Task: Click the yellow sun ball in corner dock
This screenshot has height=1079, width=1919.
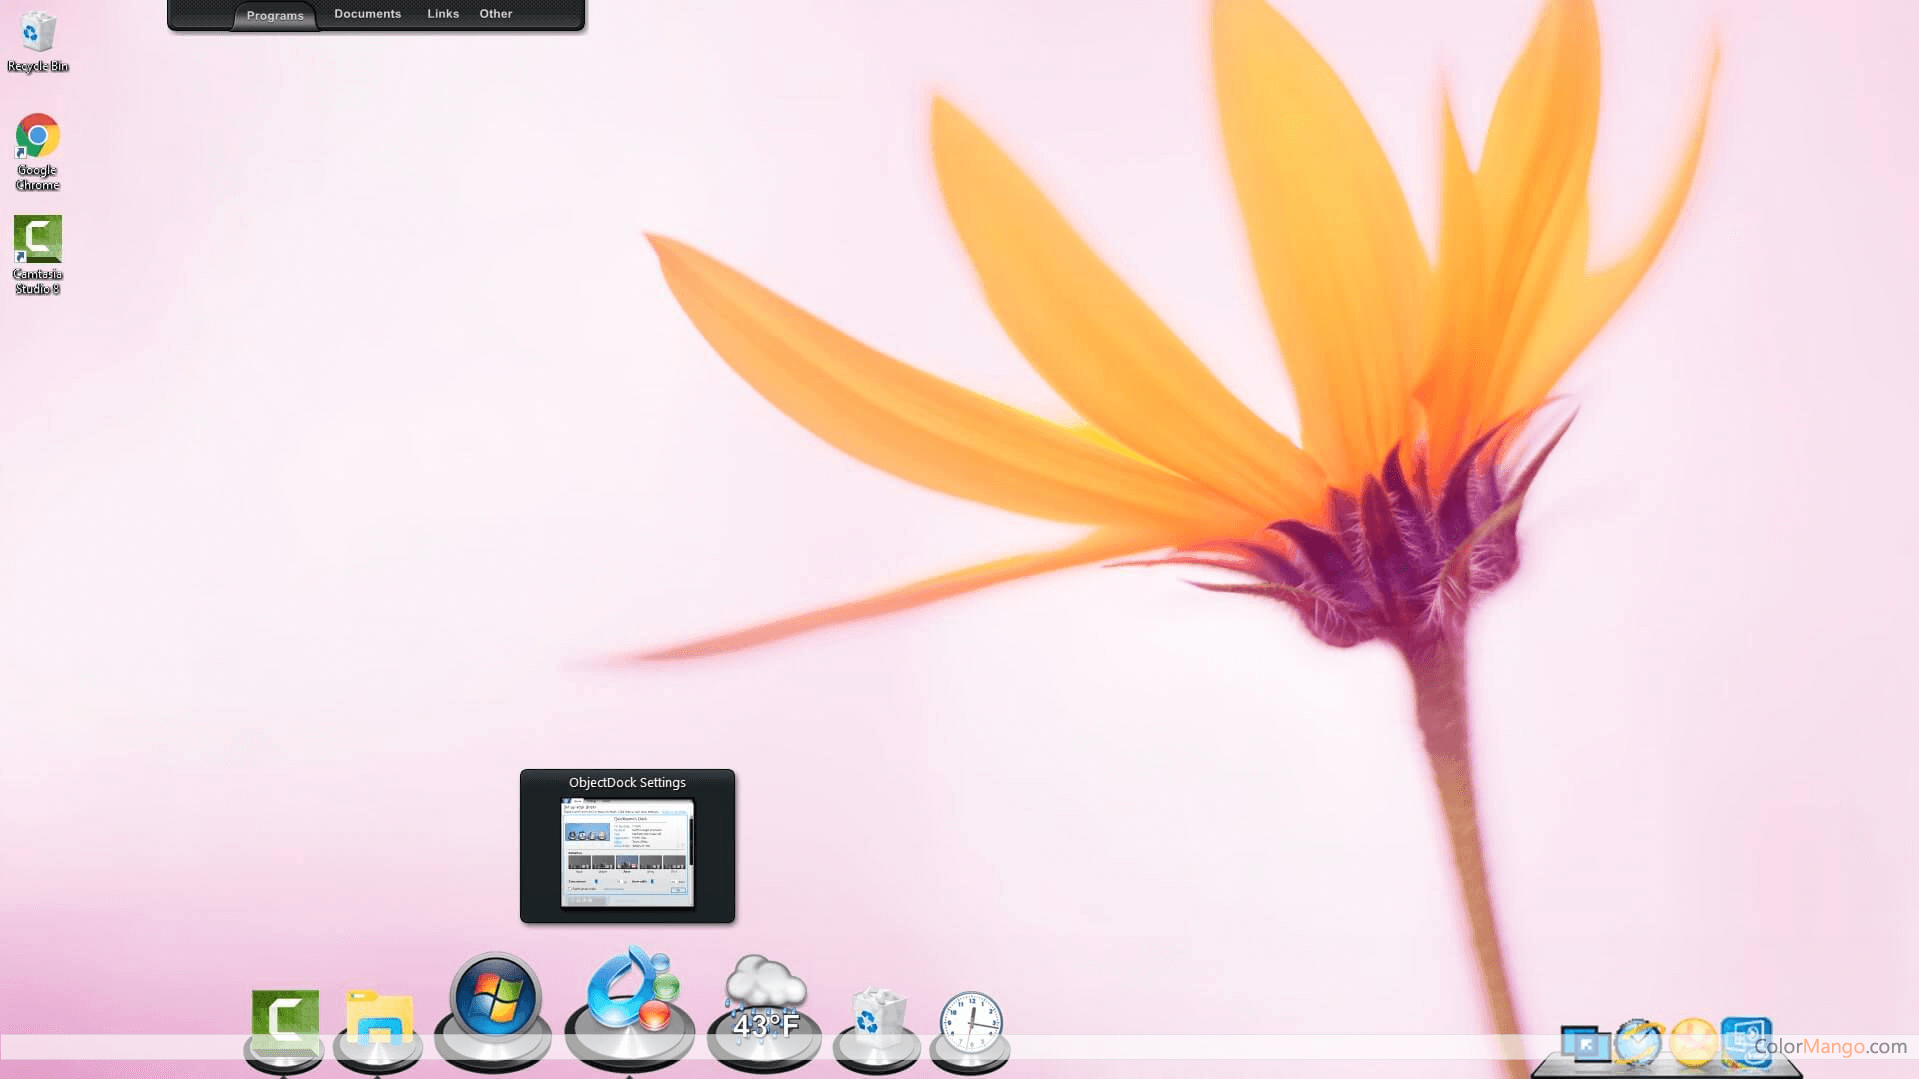Action: click(1695, 1040)
